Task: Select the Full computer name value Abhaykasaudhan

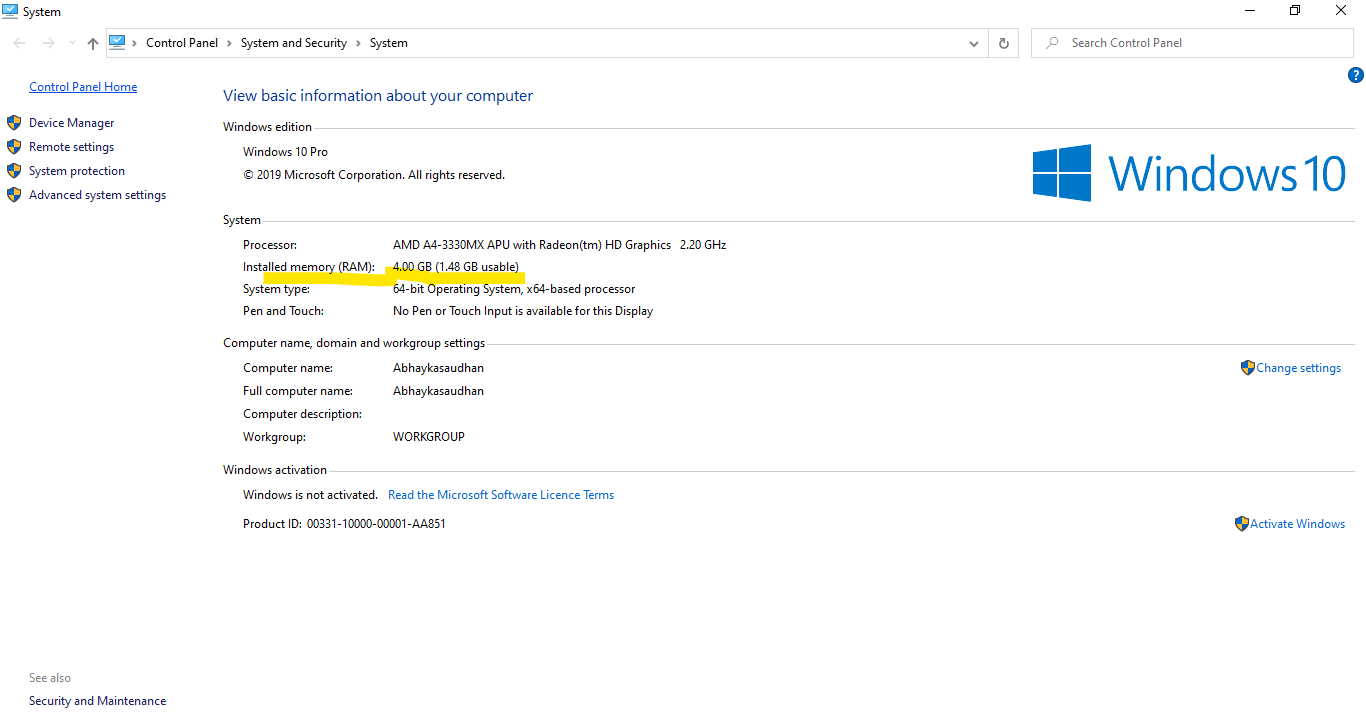Action: (438, 391)
